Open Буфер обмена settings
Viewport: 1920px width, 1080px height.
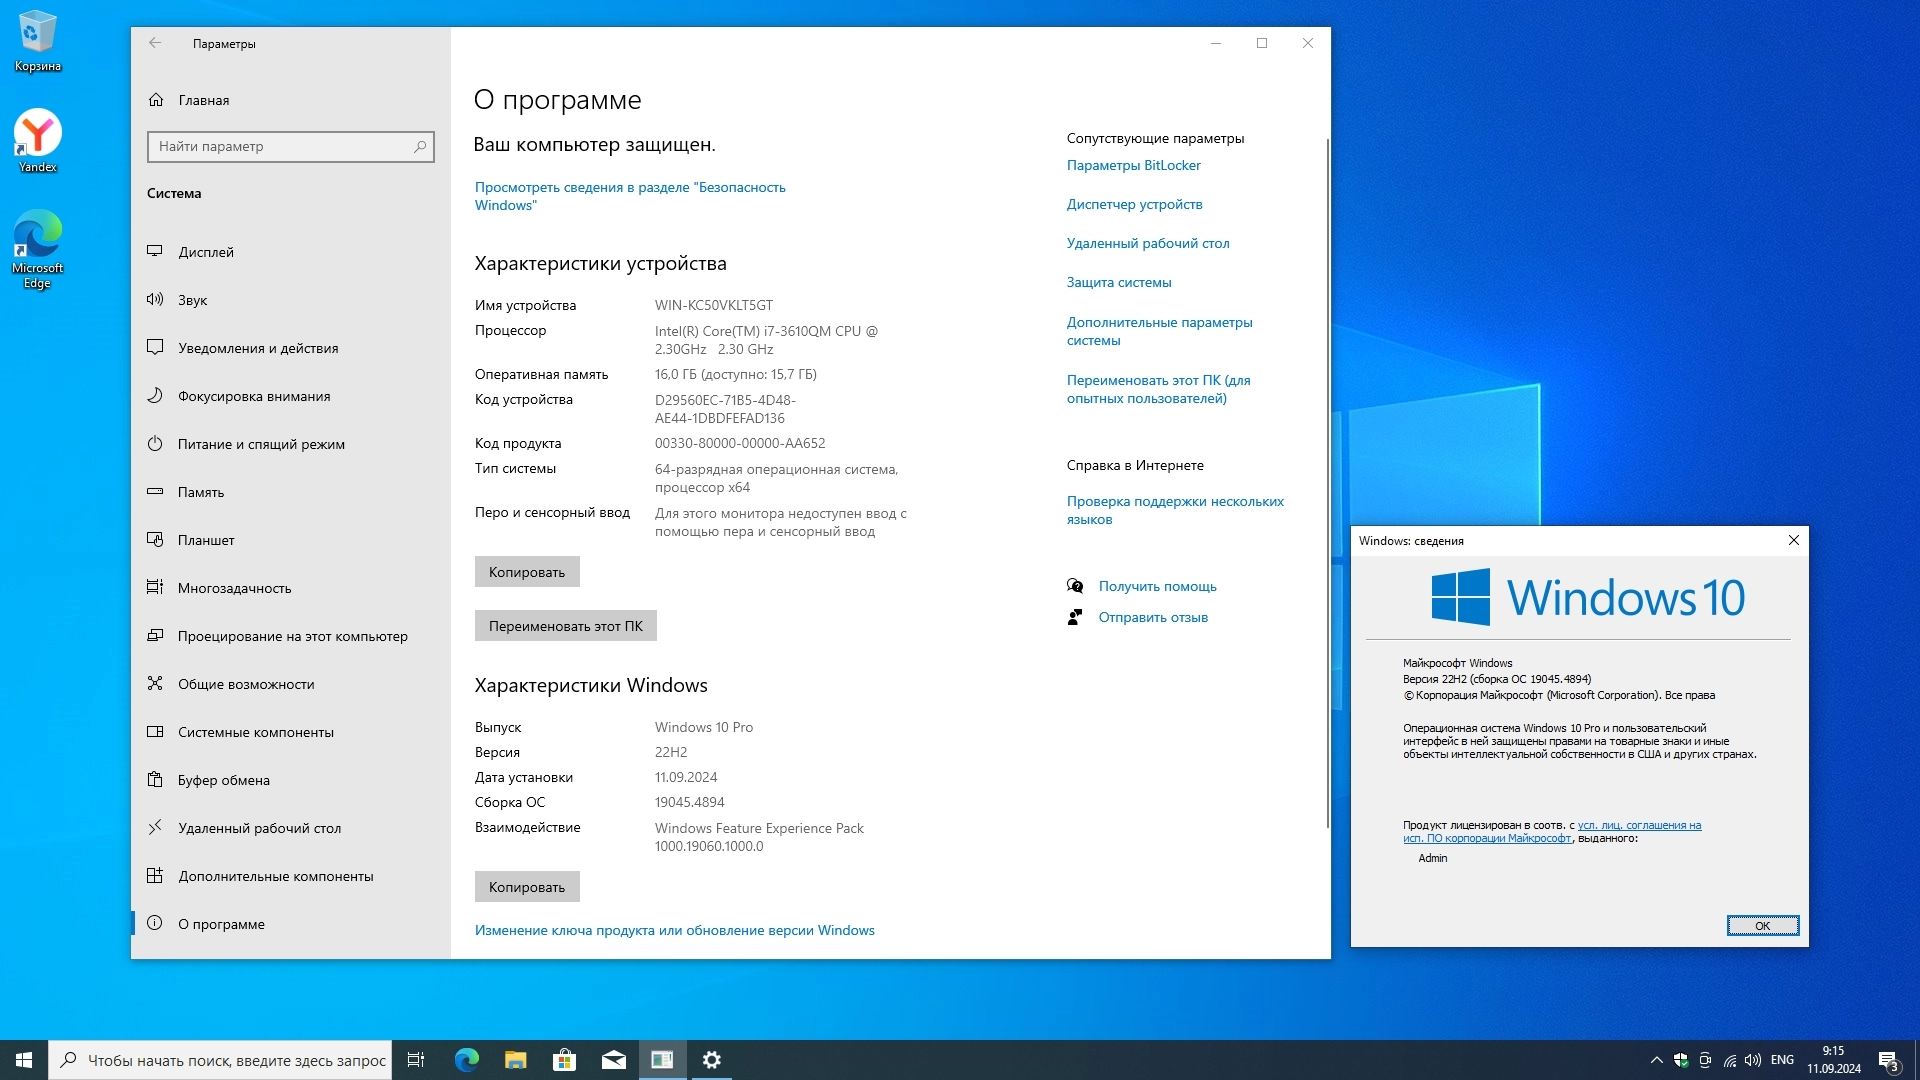click(x=224, y=780)
